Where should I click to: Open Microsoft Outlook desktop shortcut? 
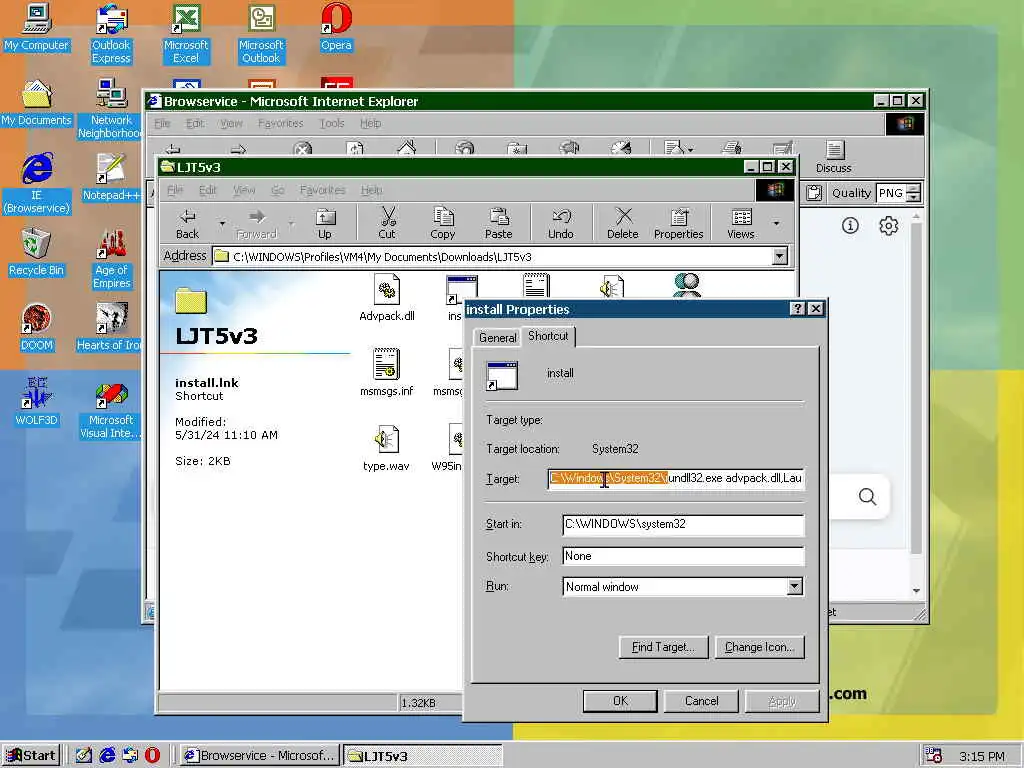pyautogui.click(x=261, y=33)
